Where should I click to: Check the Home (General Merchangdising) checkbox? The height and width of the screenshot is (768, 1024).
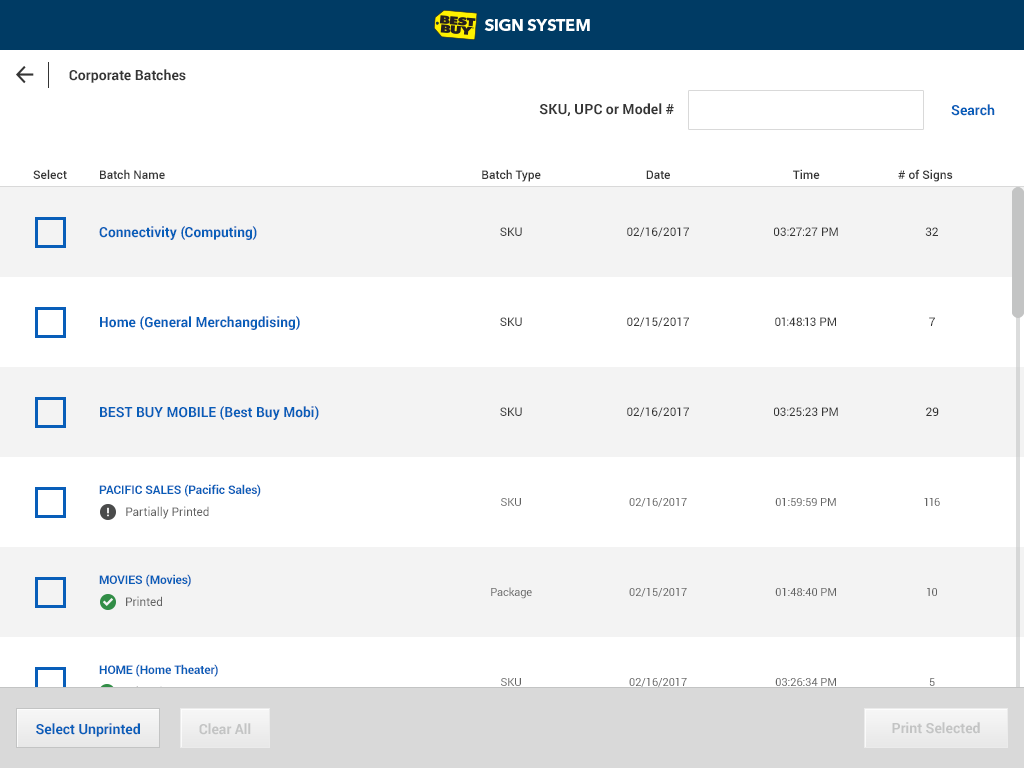(50, 323)
